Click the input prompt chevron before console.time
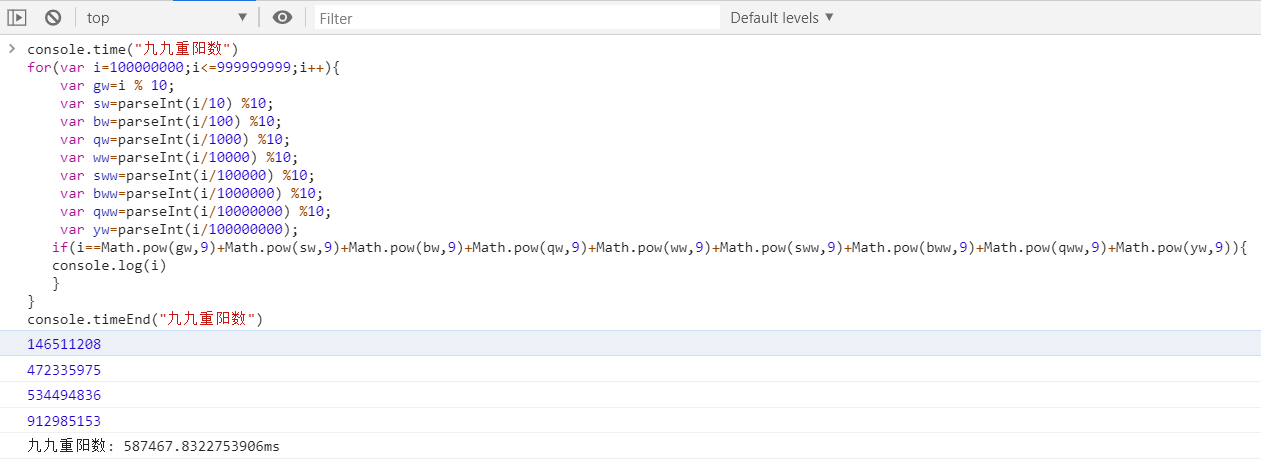The width and height of the screenshot is (1261, 462). 11,49
